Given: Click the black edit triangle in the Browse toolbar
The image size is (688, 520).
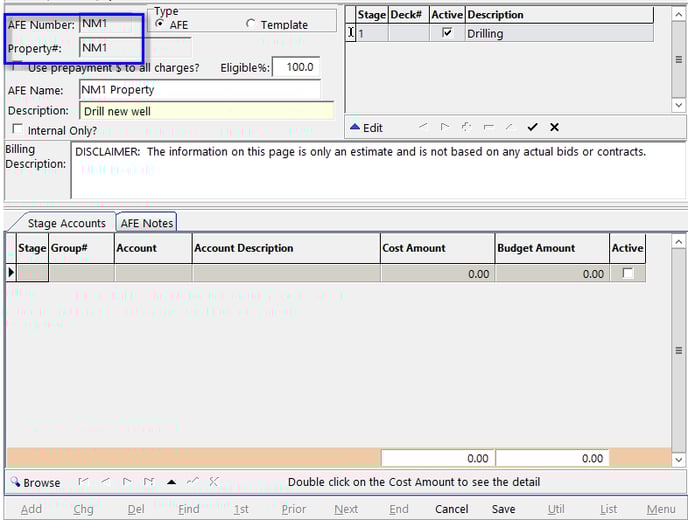Looking at the screenshot, I should click(x=172, y=482).
